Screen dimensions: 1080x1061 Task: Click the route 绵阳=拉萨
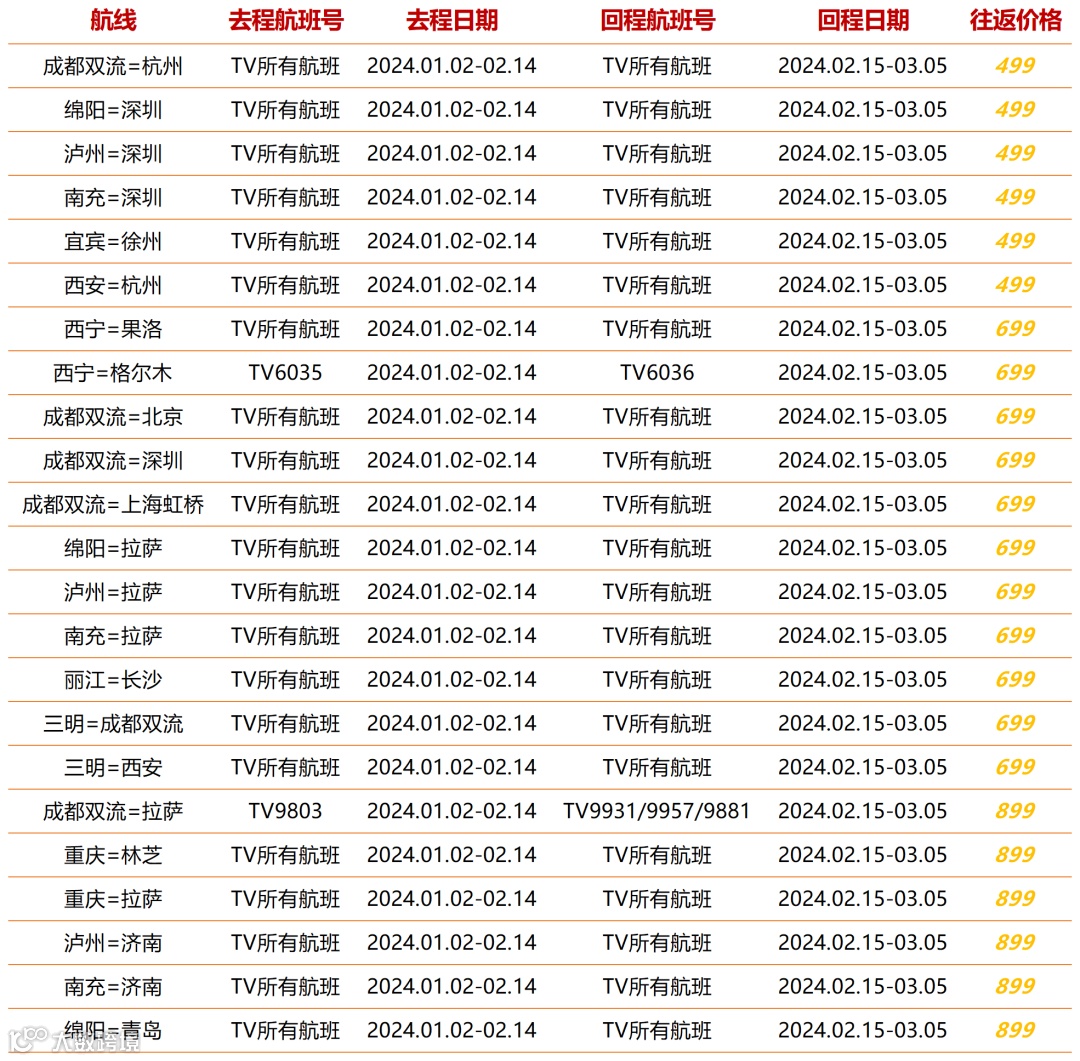[x=113, y=548]
